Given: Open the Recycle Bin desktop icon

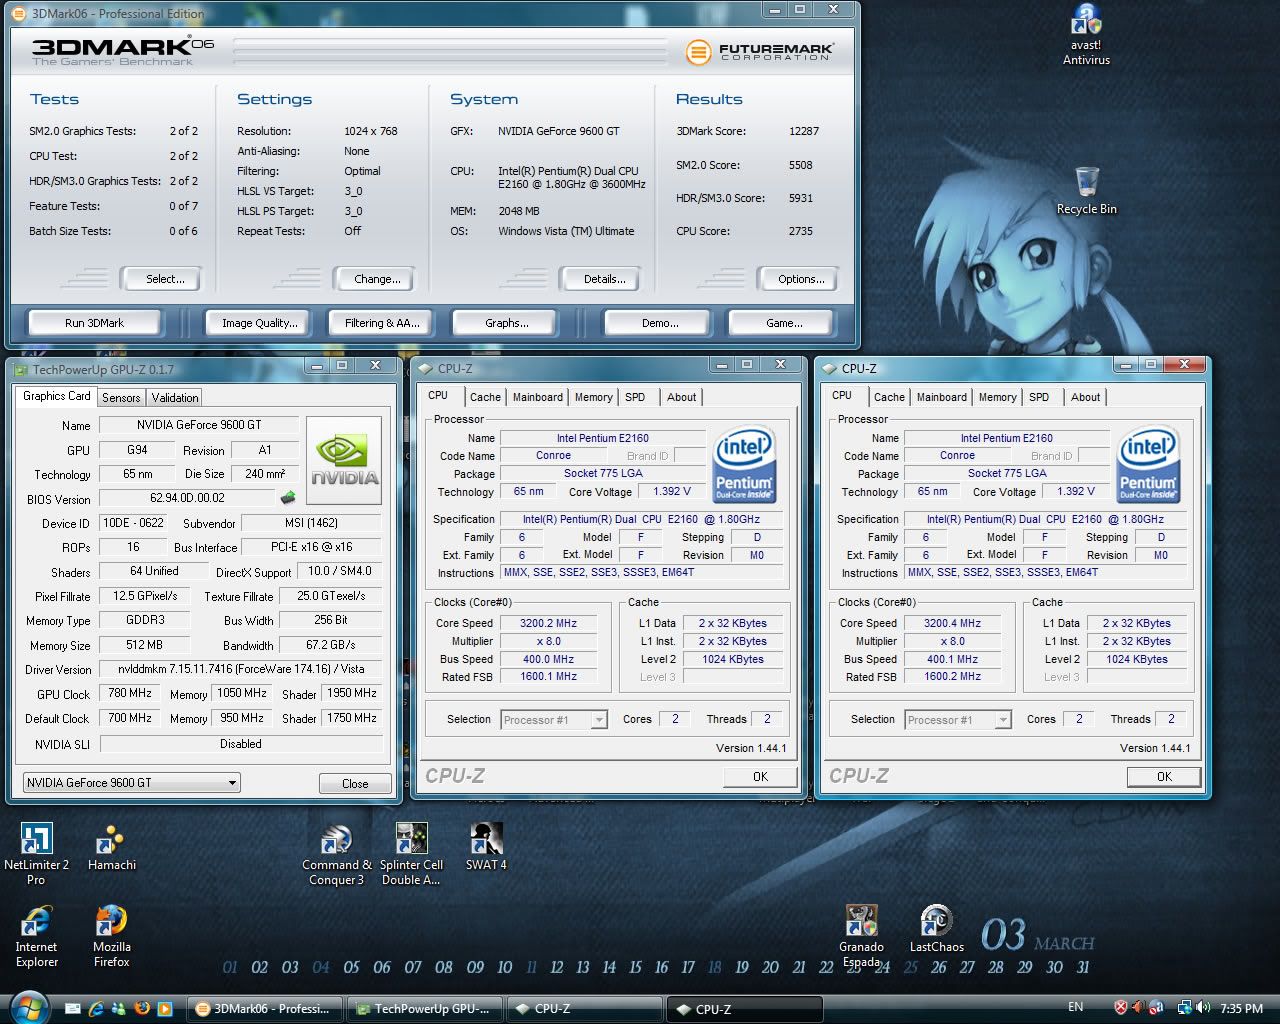Looking at the screenshot, I should click(x=1087, y=184).
